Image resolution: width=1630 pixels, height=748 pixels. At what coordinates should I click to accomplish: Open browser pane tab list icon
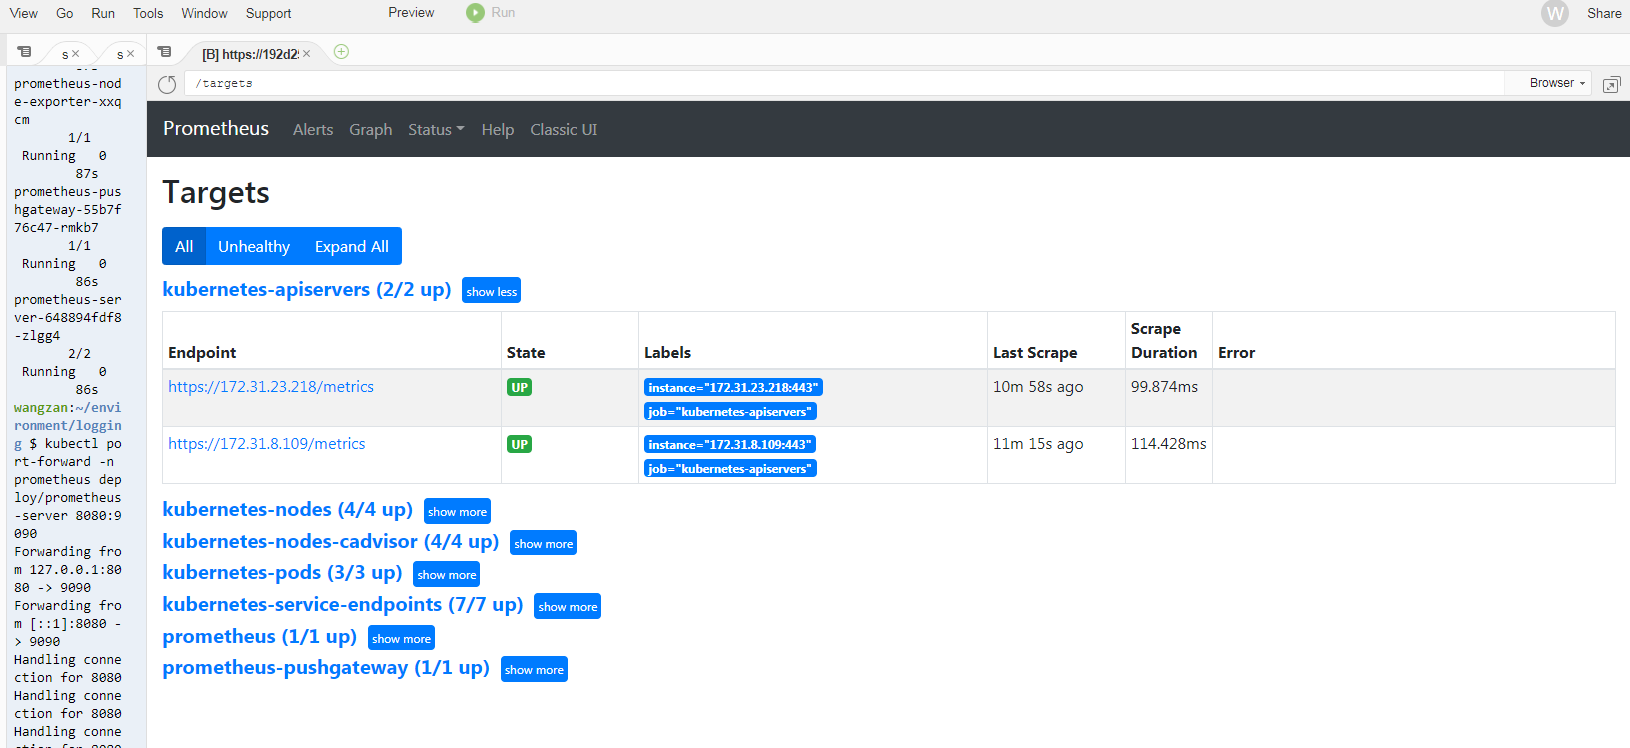pyautogui.click(x=165, y=52)
